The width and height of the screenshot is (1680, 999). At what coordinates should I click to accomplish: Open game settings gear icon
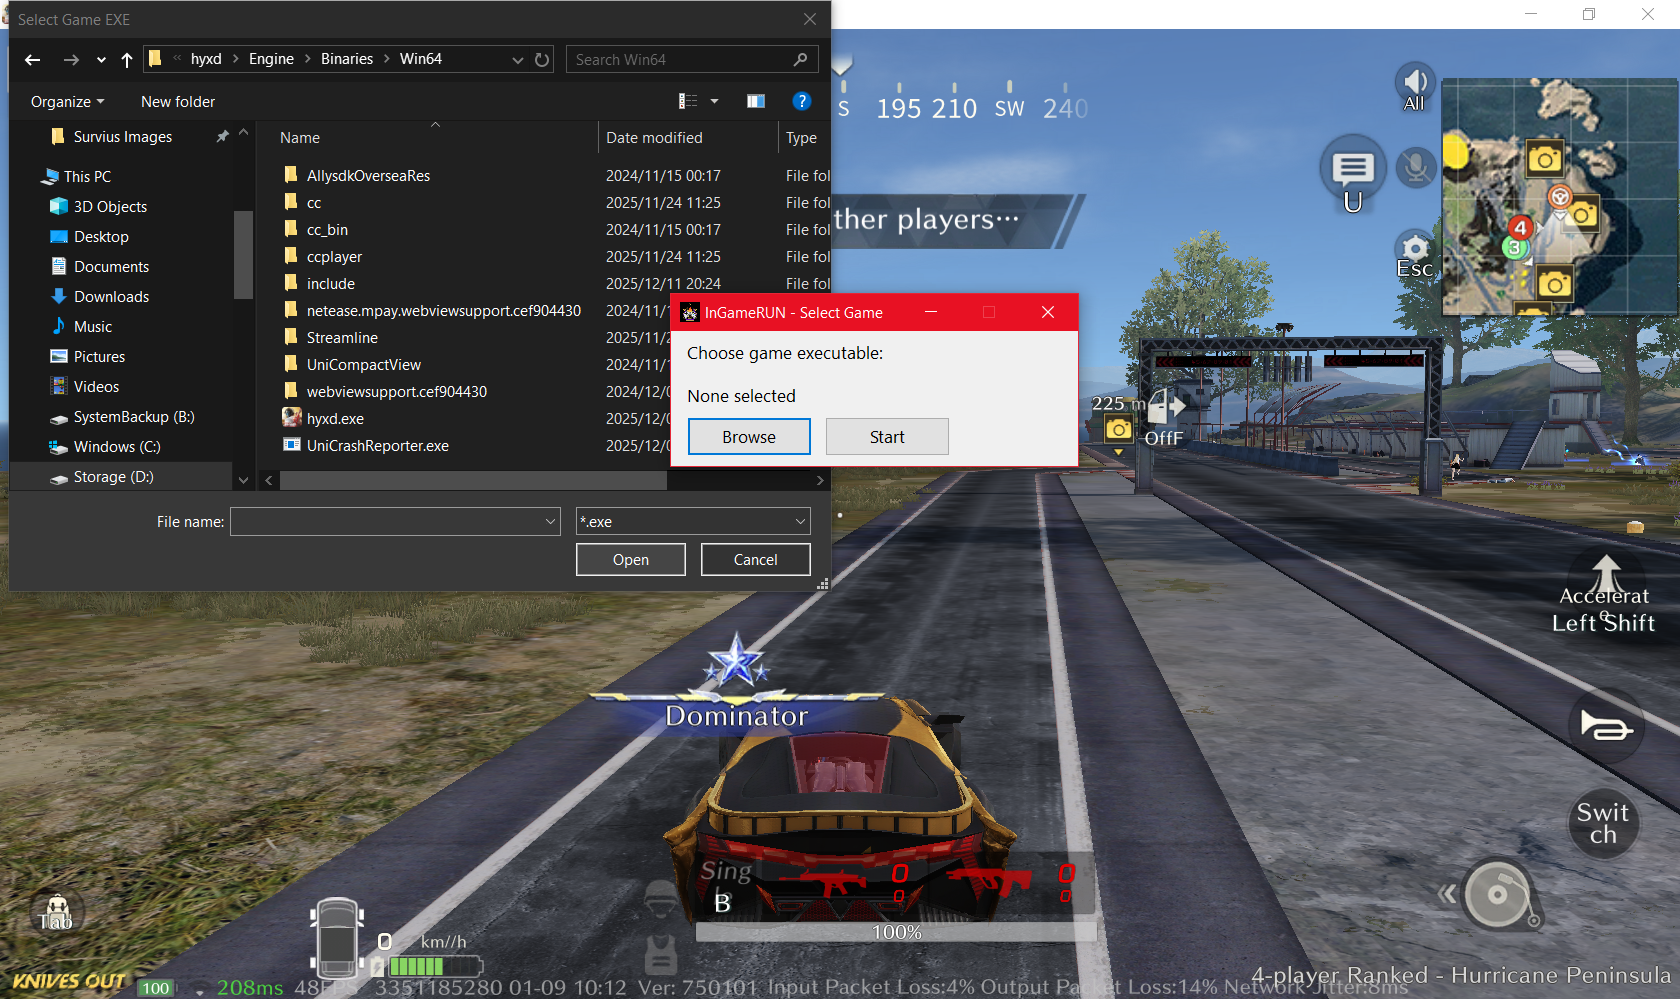tap(1415, 249)
